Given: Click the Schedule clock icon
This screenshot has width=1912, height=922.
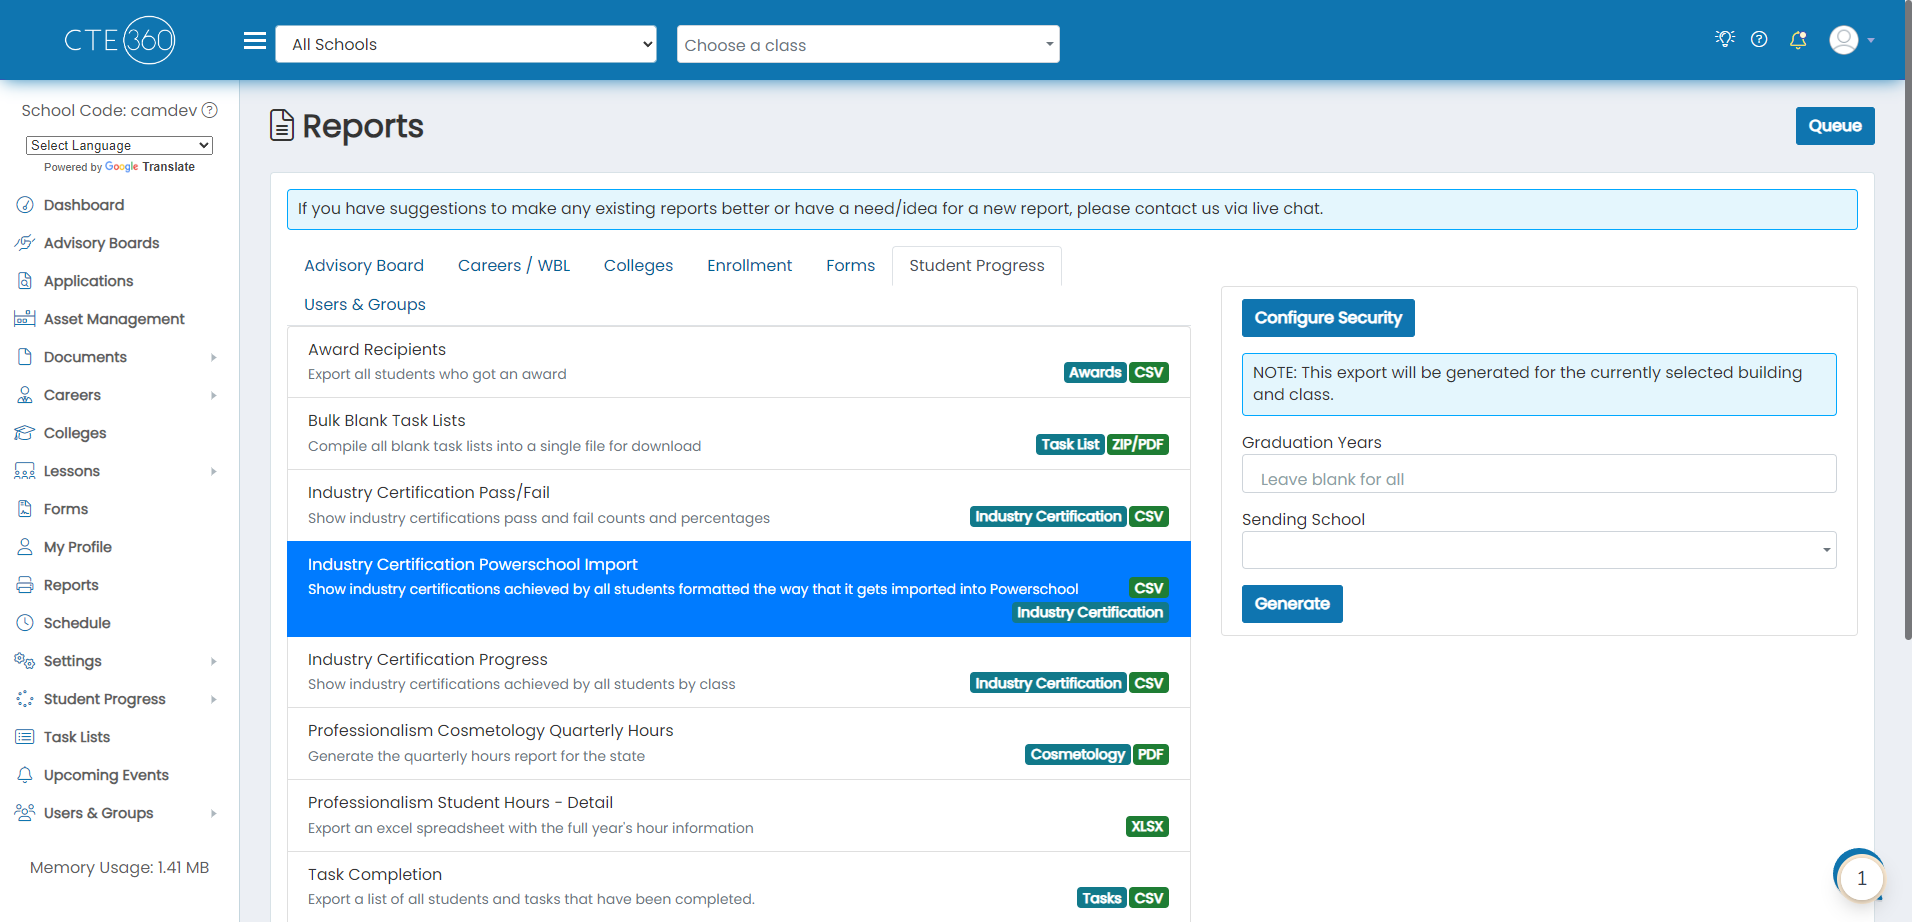Looking at the screenshot, I should pos(25,623).
